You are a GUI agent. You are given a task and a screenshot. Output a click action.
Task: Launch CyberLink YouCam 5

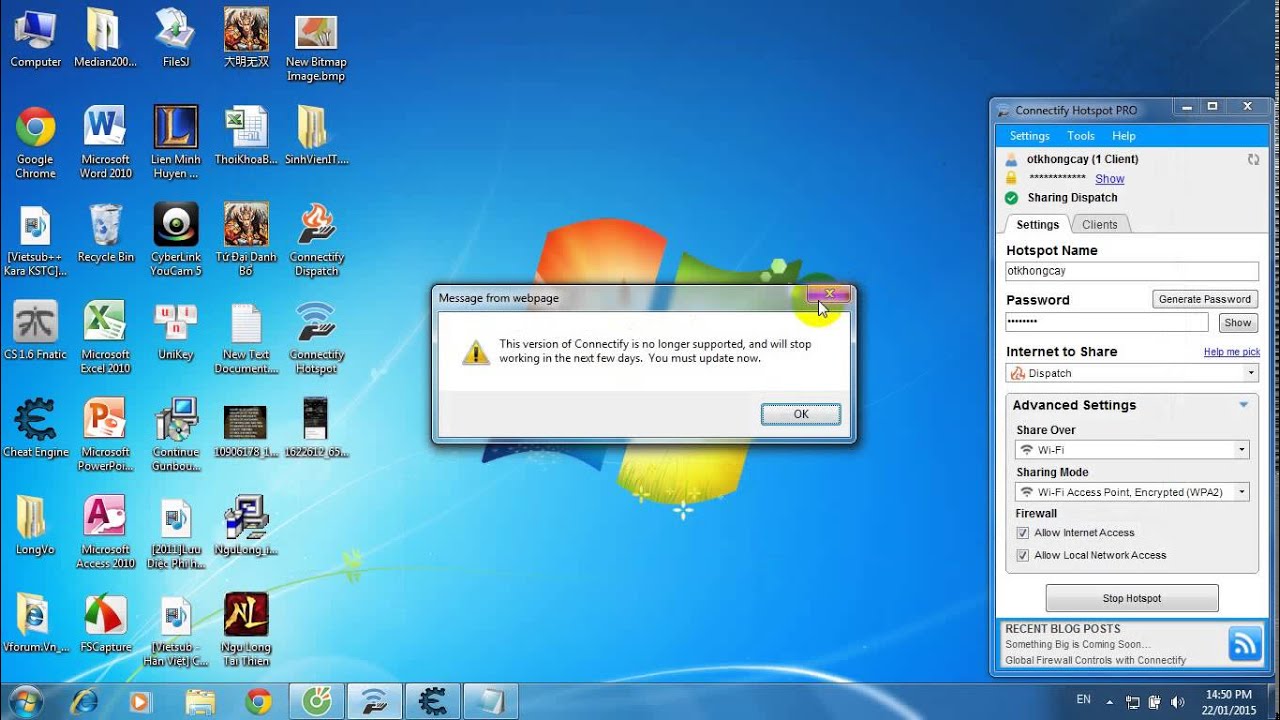click(x=176, y=240)
